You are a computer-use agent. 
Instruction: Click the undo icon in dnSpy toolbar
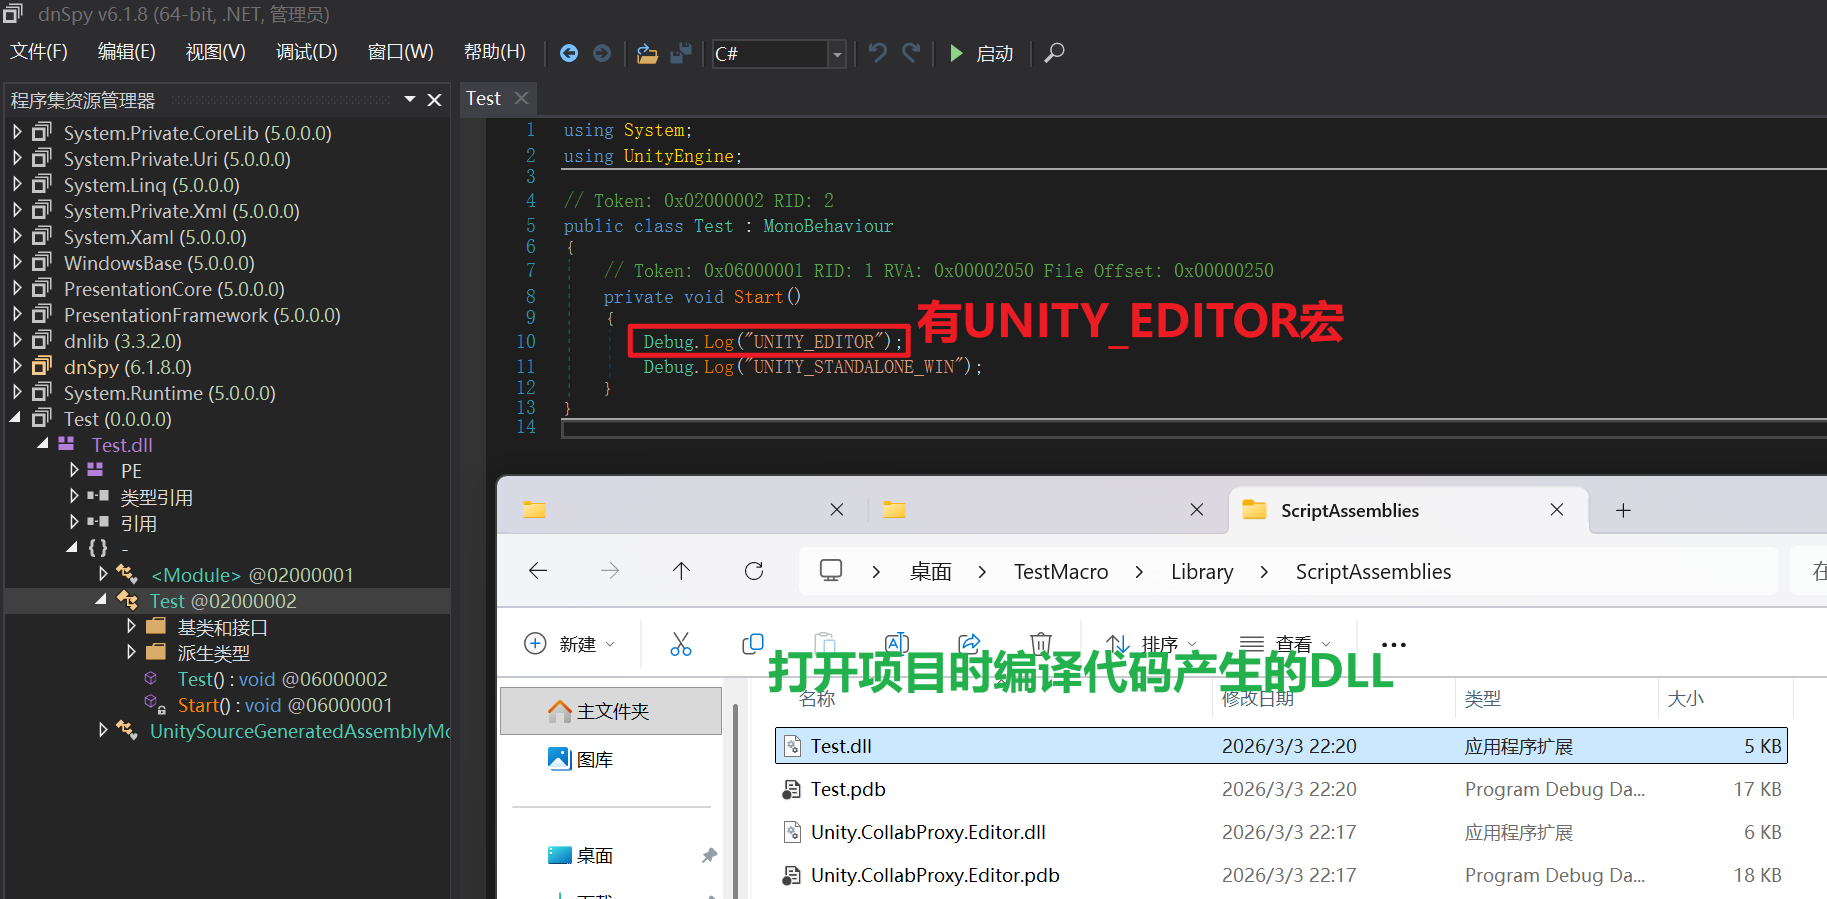[877, 53]
